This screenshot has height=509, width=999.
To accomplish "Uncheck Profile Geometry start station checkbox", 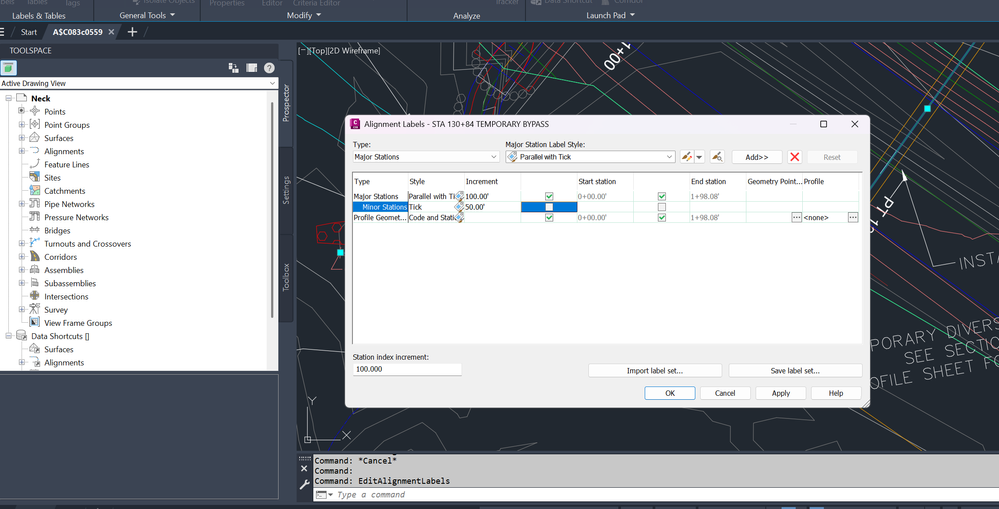I will point(549,218).
